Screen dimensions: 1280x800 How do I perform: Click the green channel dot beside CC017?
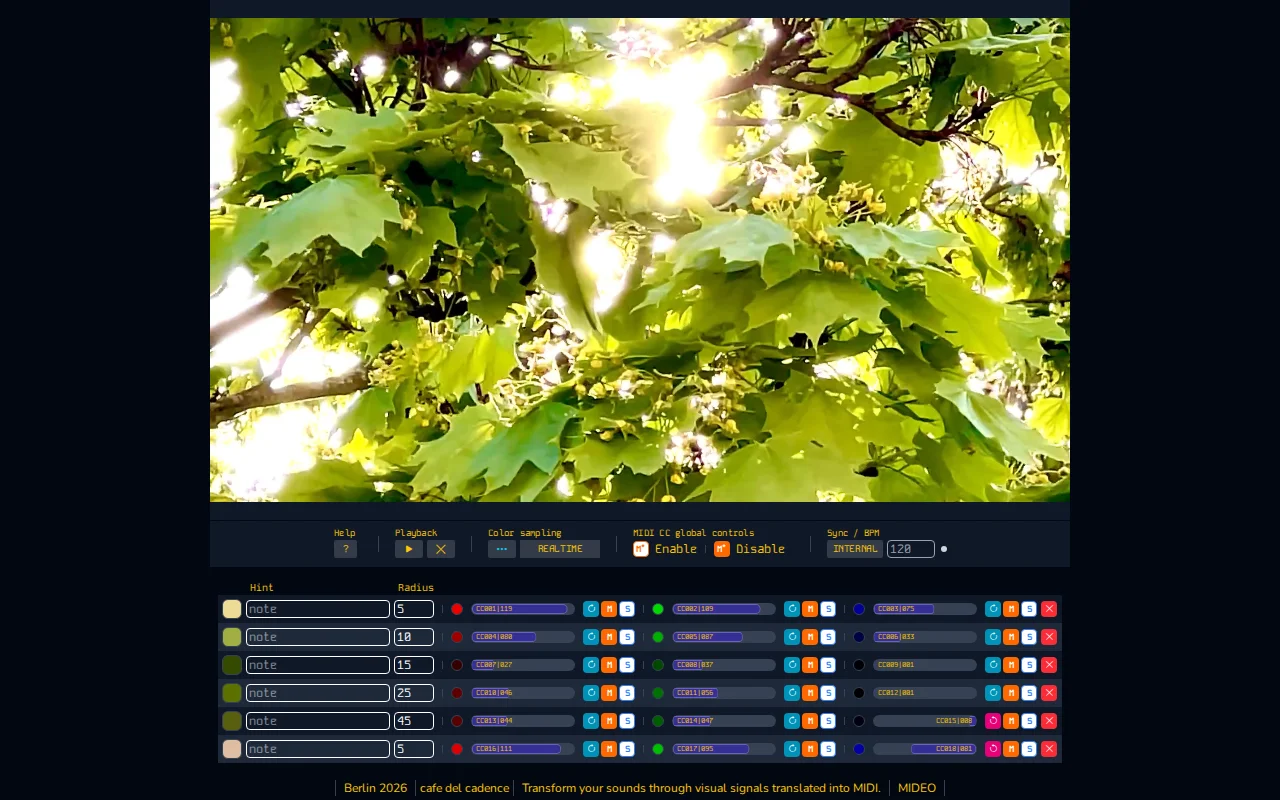tap(658, 749)
